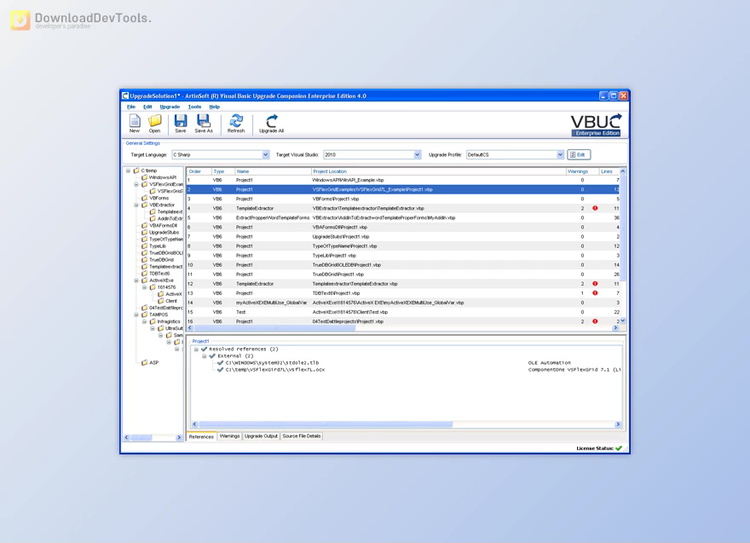Viewport: 750px width, 543px height.
Task: Open the Target Visual Studio dropdown
Action: pos(417,155)
